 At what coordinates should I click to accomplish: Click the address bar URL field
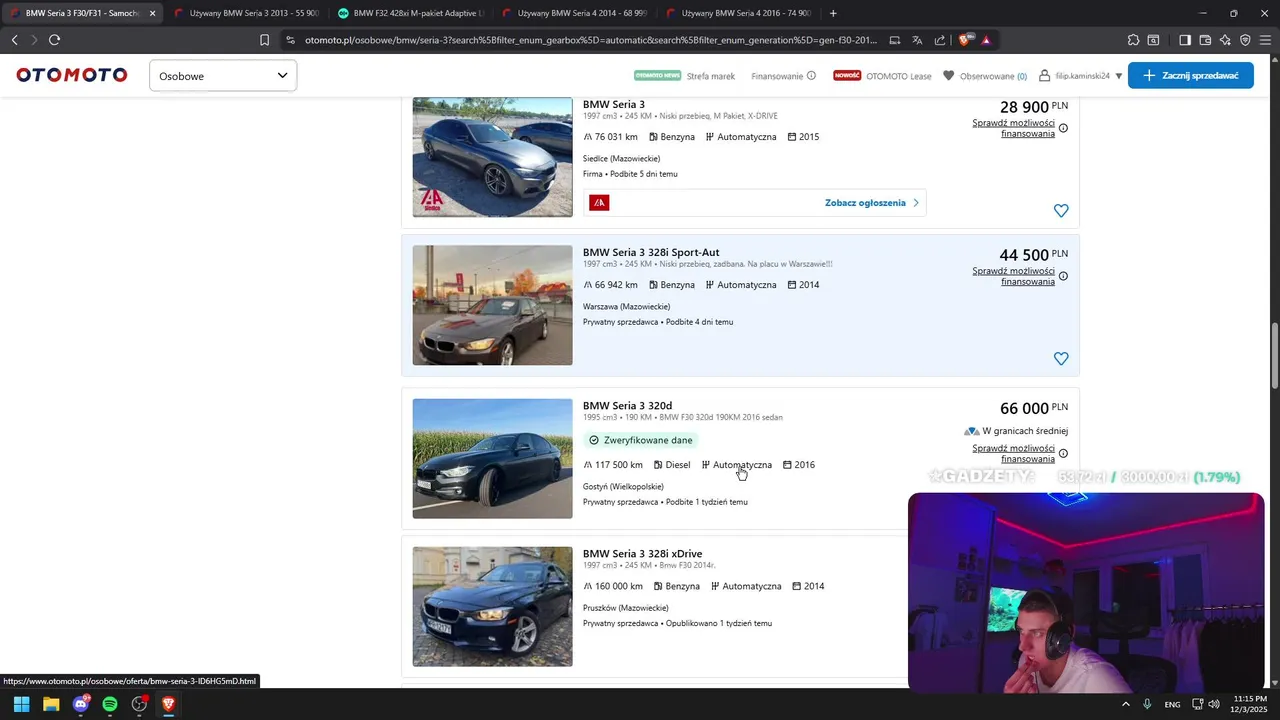click(590, 40)
